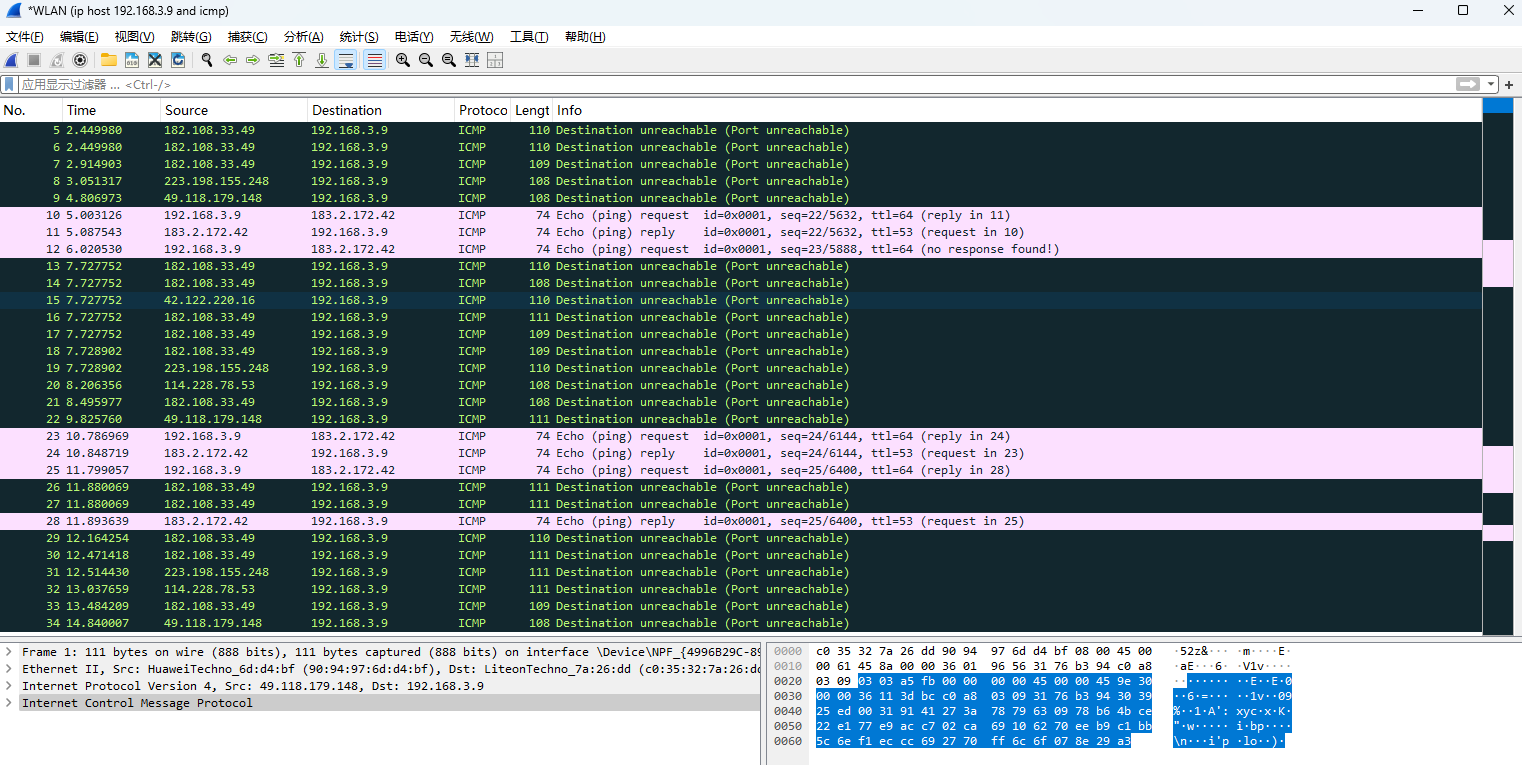Close this capture file icon
1522x765 pixels.
tap(155, 60)
